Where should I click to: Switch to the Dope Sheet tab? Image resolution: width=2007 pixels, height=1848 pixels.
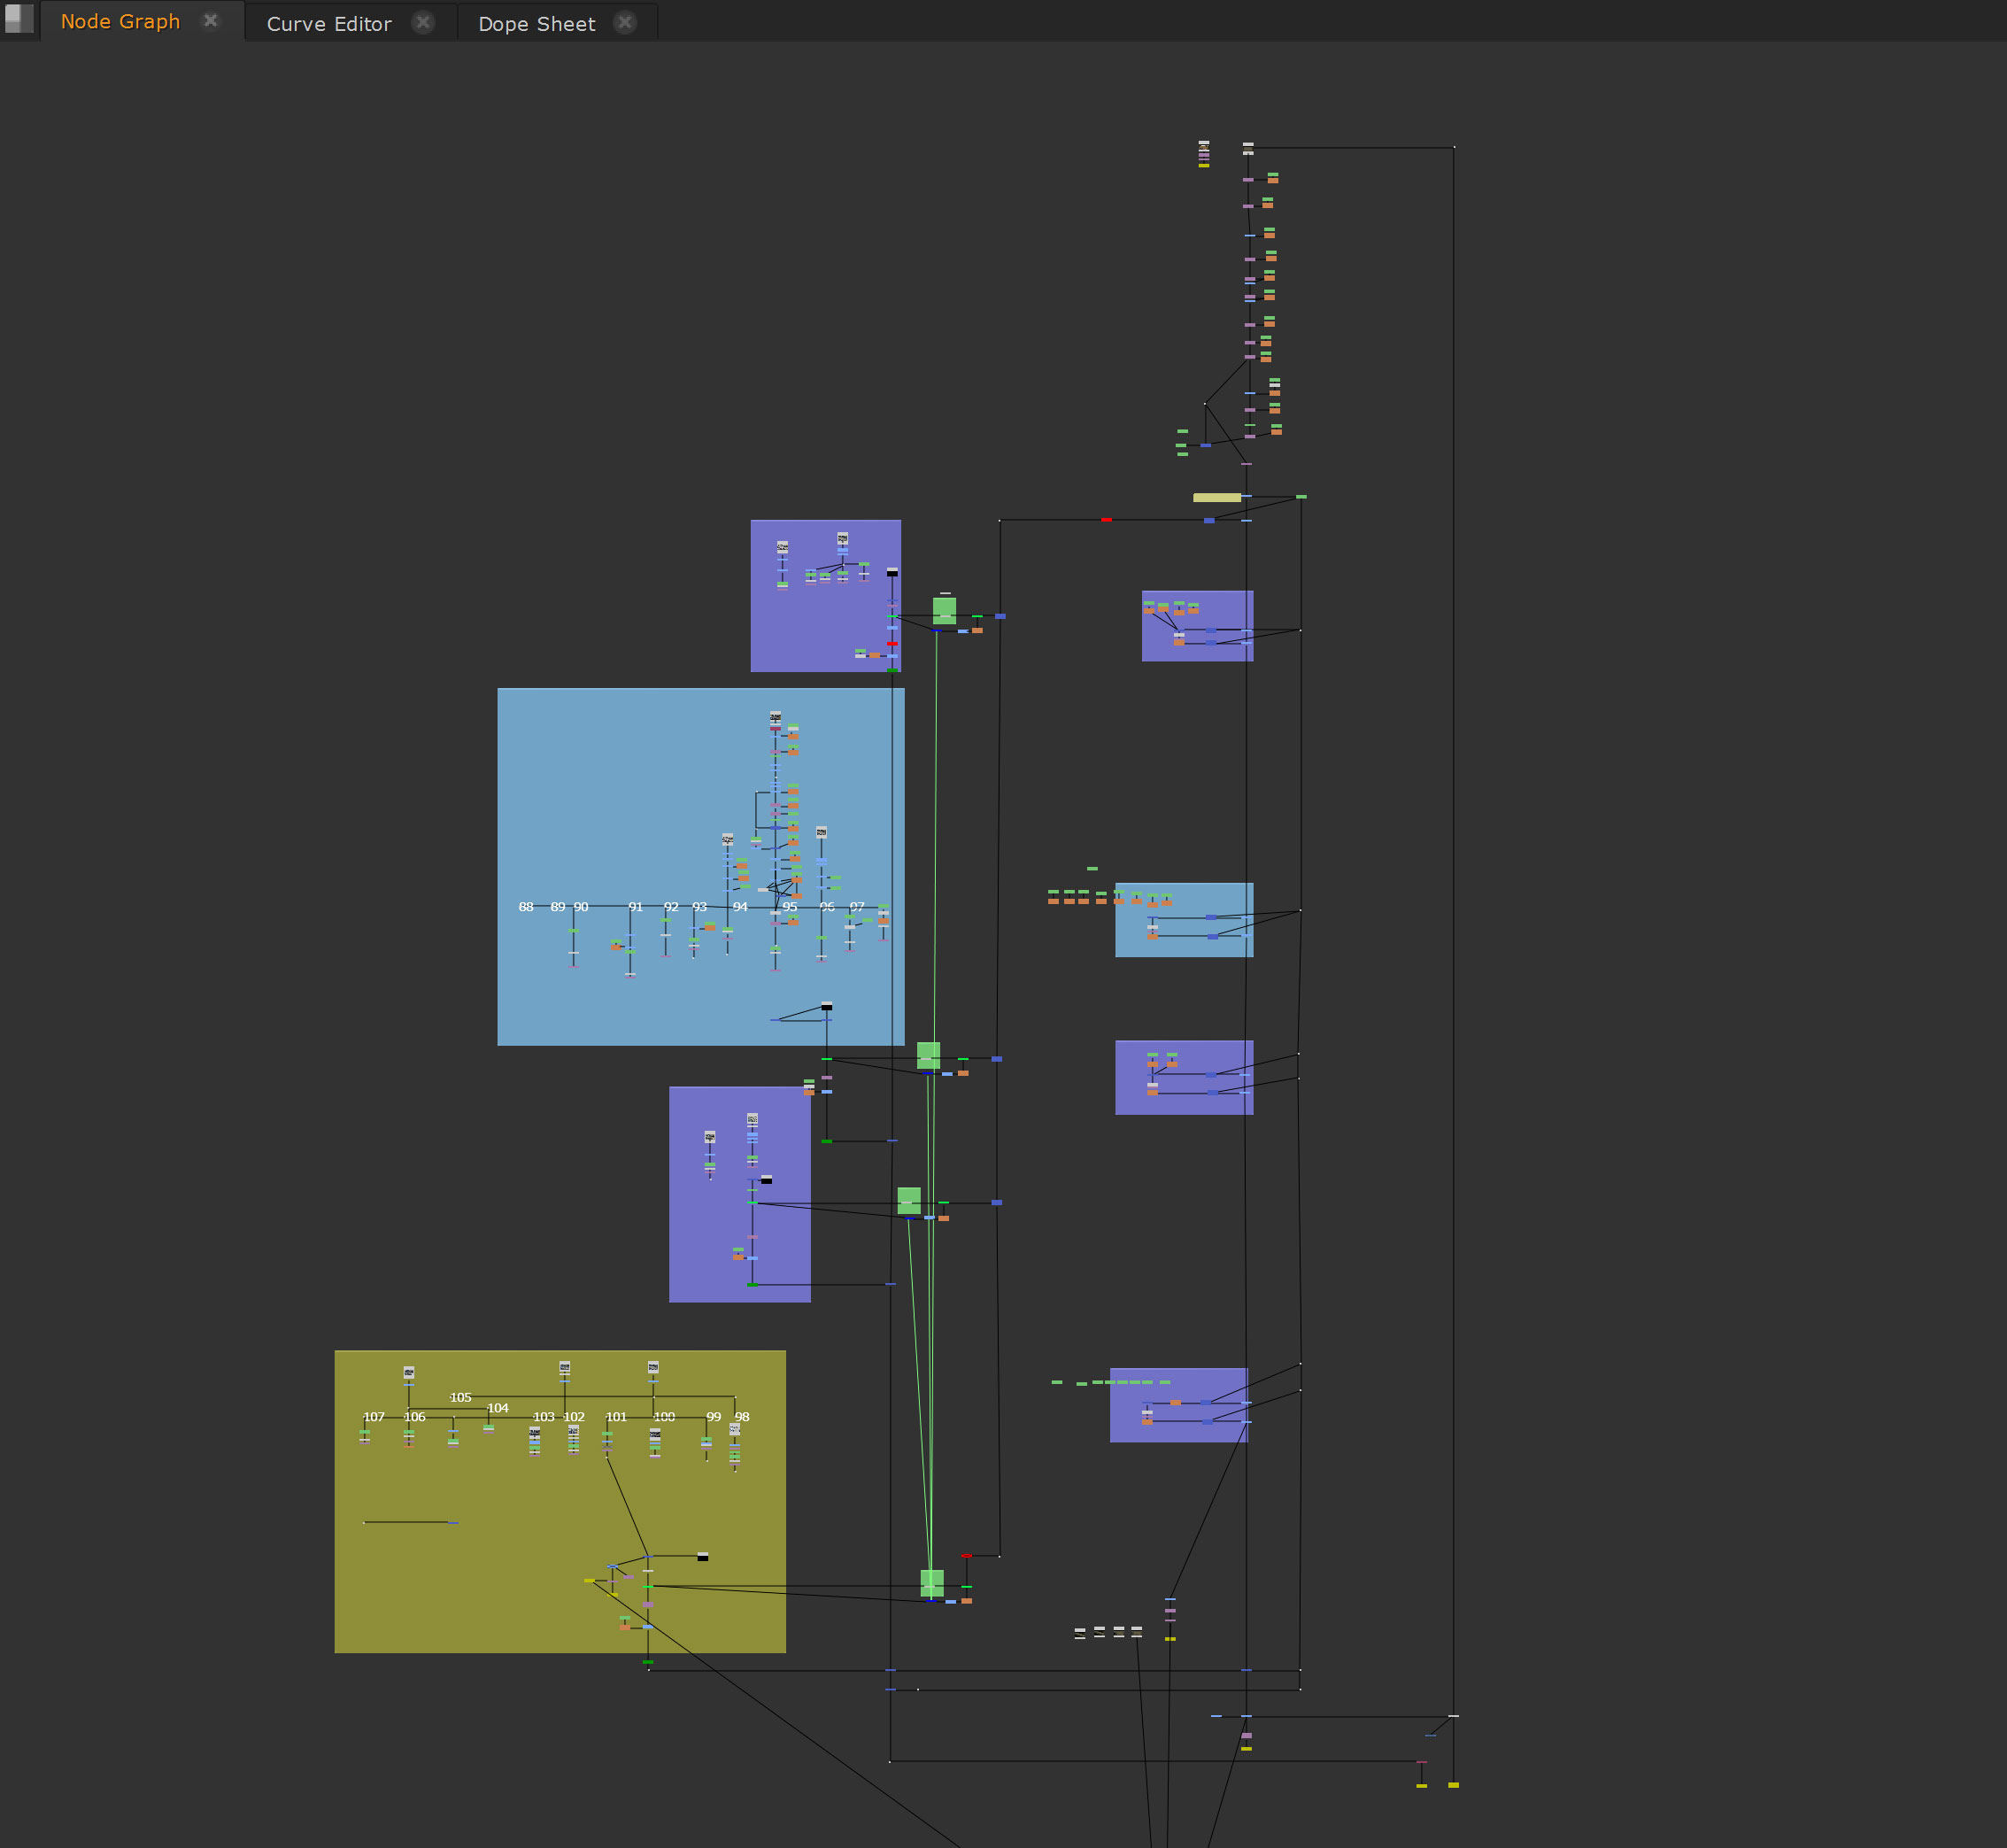click(x=536, y=24)
